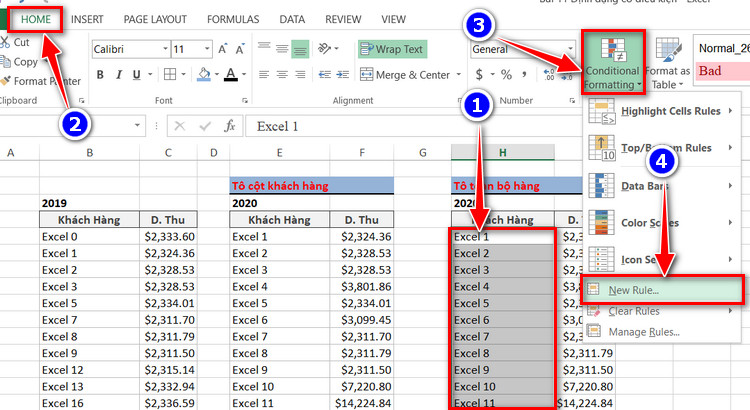Open Format as Table gallery
Screen dimensions: 750x410
click(668, 64)
